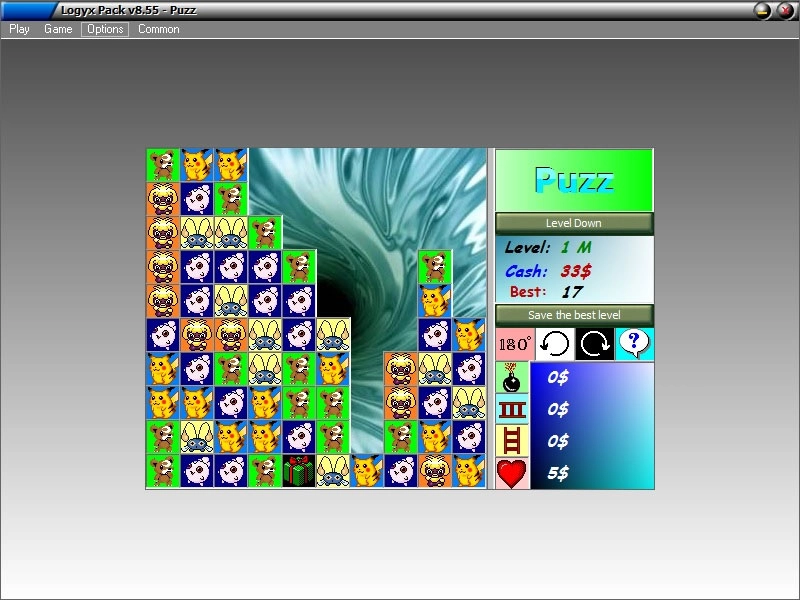Click the 0$ price beside the bomb
This screenshot has height=600, width=800.
coord(558,378)
